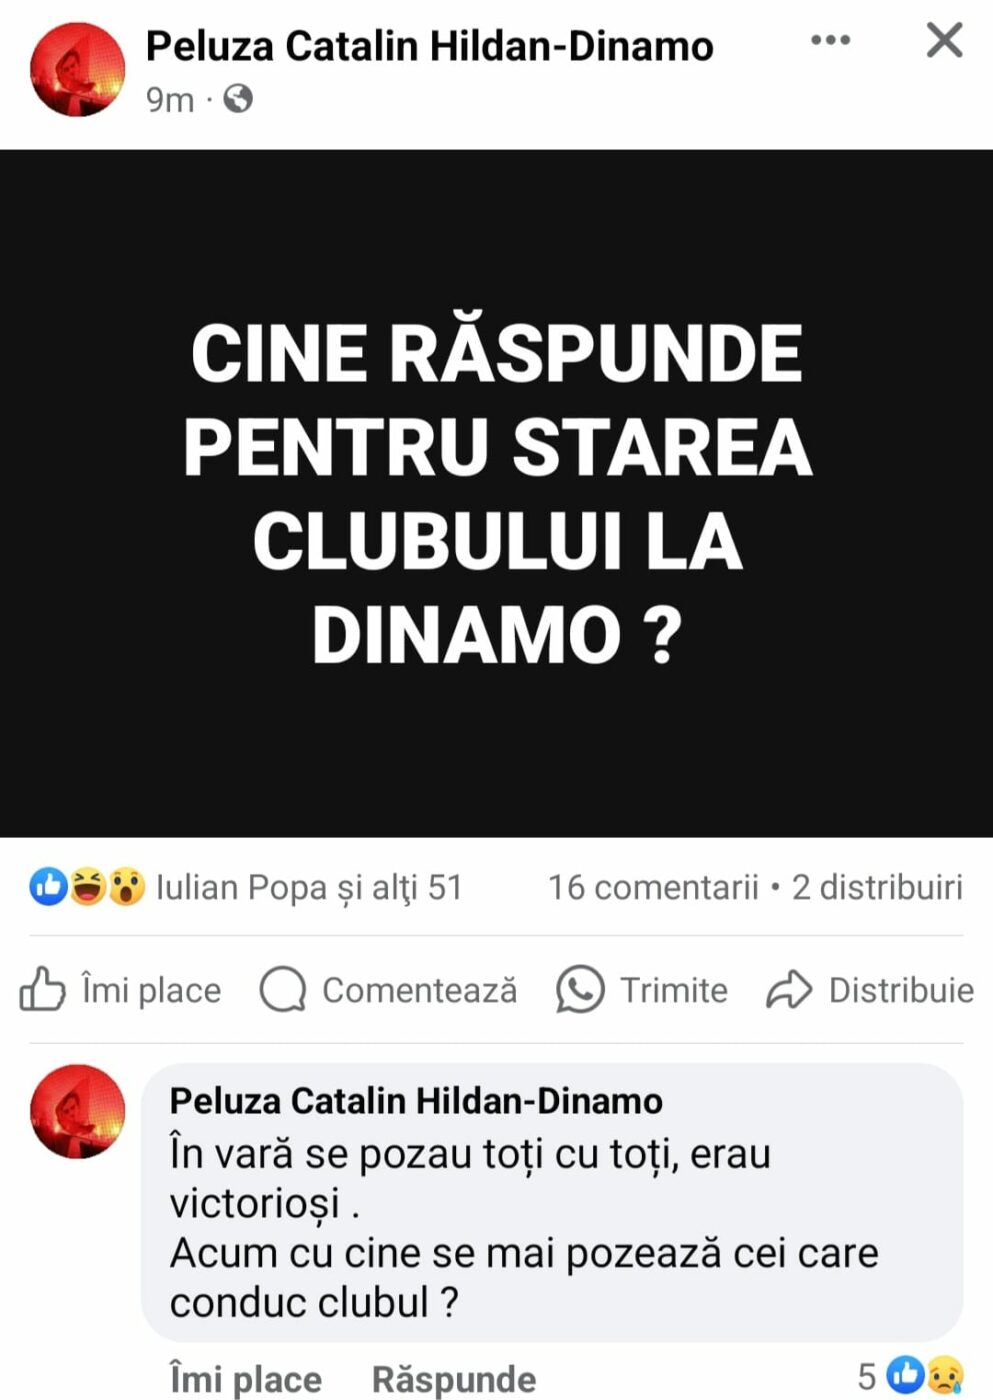Screen dimensions: 993x1400
Task: Click the globe public visibility icon
Action: 238,99
